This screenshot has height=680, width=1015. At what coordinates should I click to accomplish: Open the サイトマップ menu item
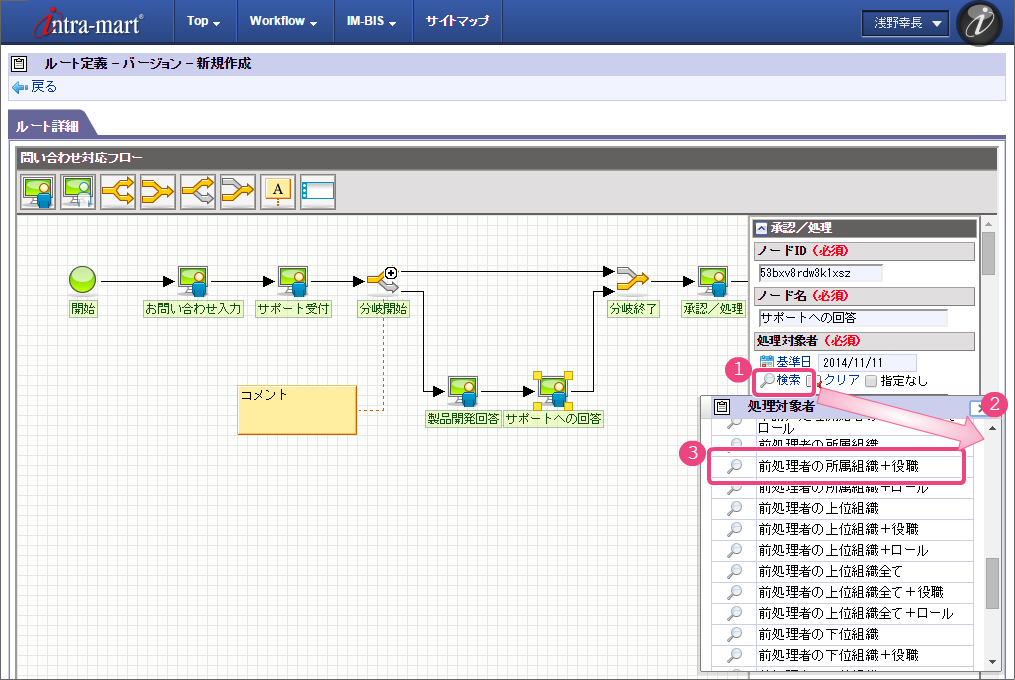(457, 21)
